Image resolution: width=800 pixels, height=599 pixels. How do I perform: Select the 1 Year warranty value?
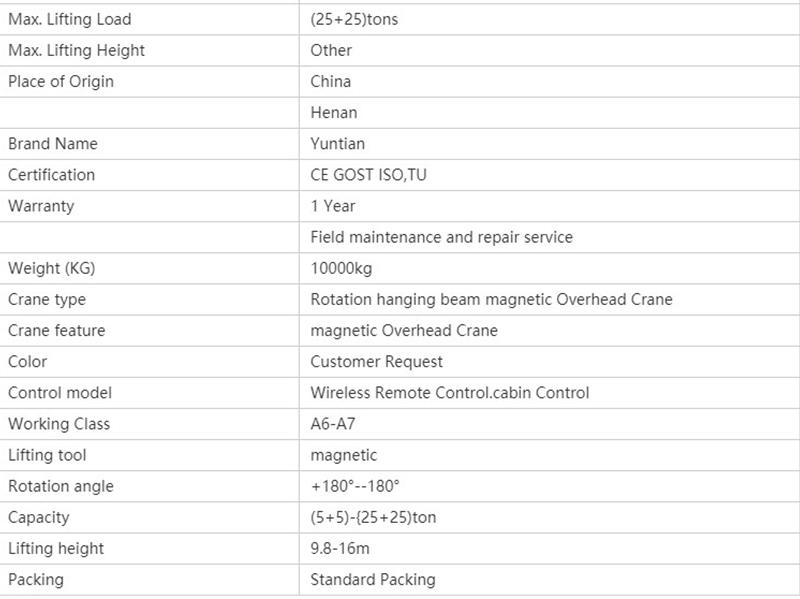333,206
